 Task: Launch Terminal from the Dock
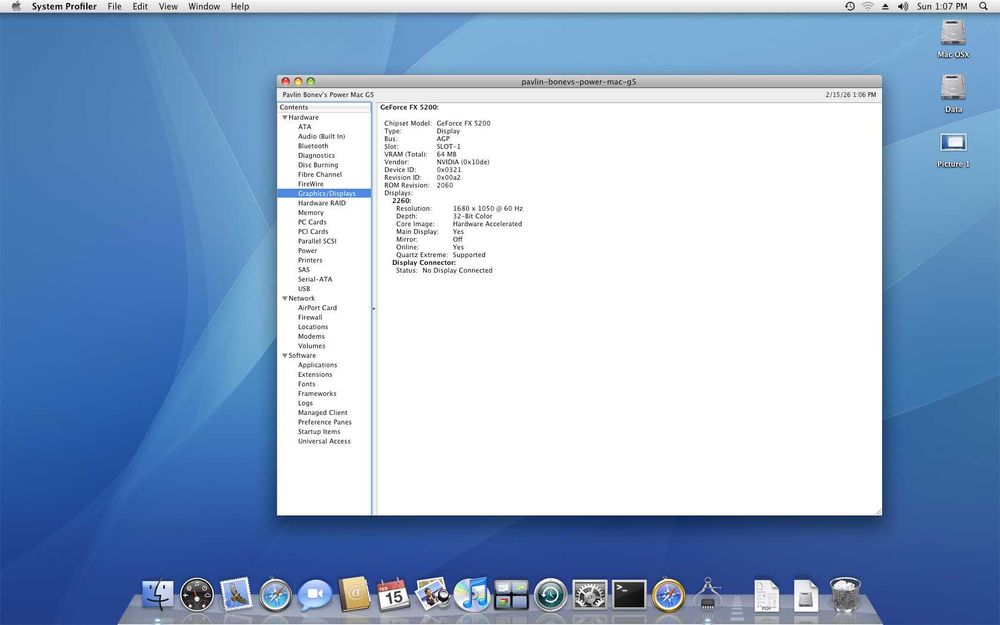[x=629, y=595]
